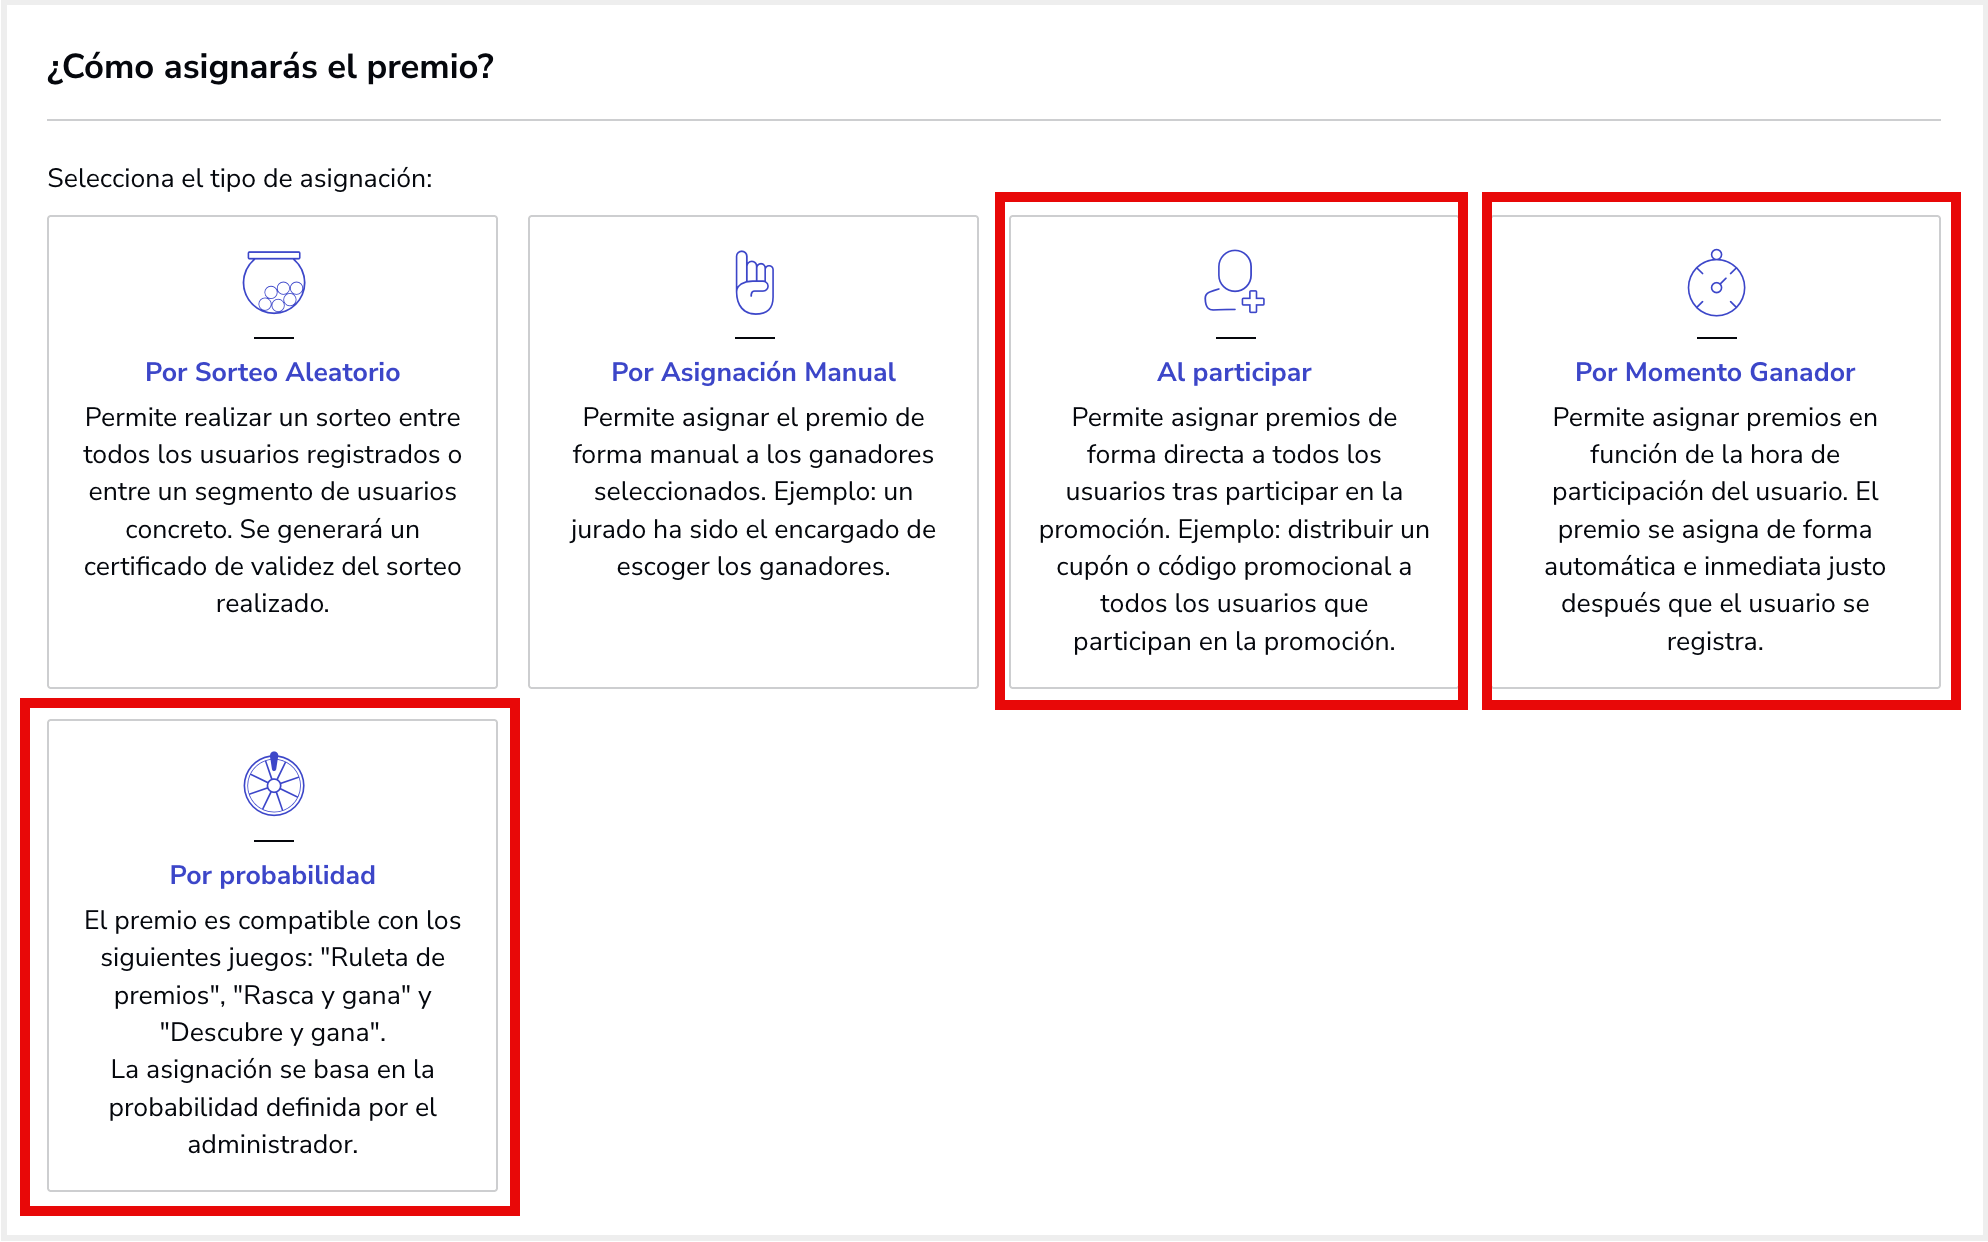Click "Selecciona el tipo de asignación:" label
The height and width of the screenshot is (1242, 1988).
tap(240, 178)
